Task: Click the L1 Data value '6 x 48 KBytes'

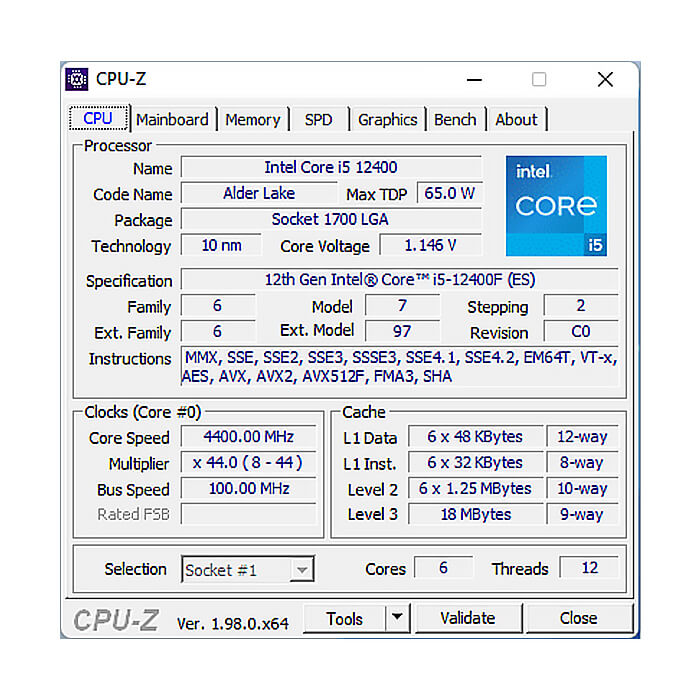Action: click(475, 437)
